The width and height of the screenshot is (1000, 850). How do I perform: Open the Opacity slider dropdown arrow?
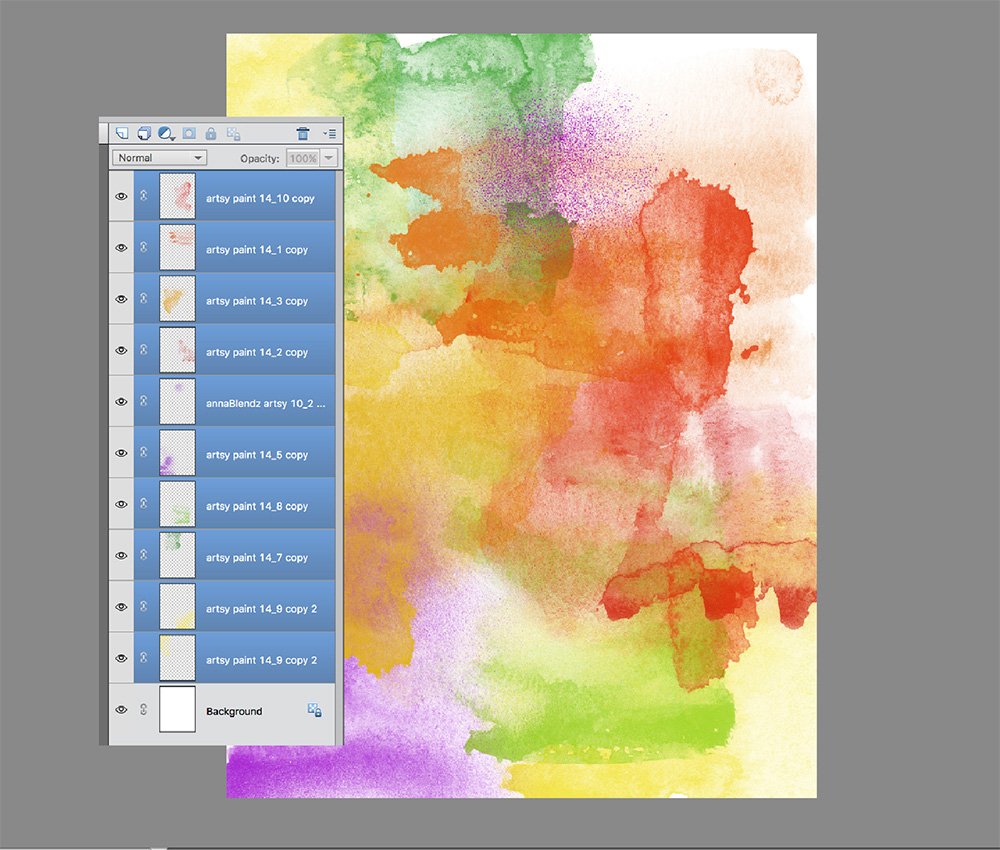pos(328,158)
